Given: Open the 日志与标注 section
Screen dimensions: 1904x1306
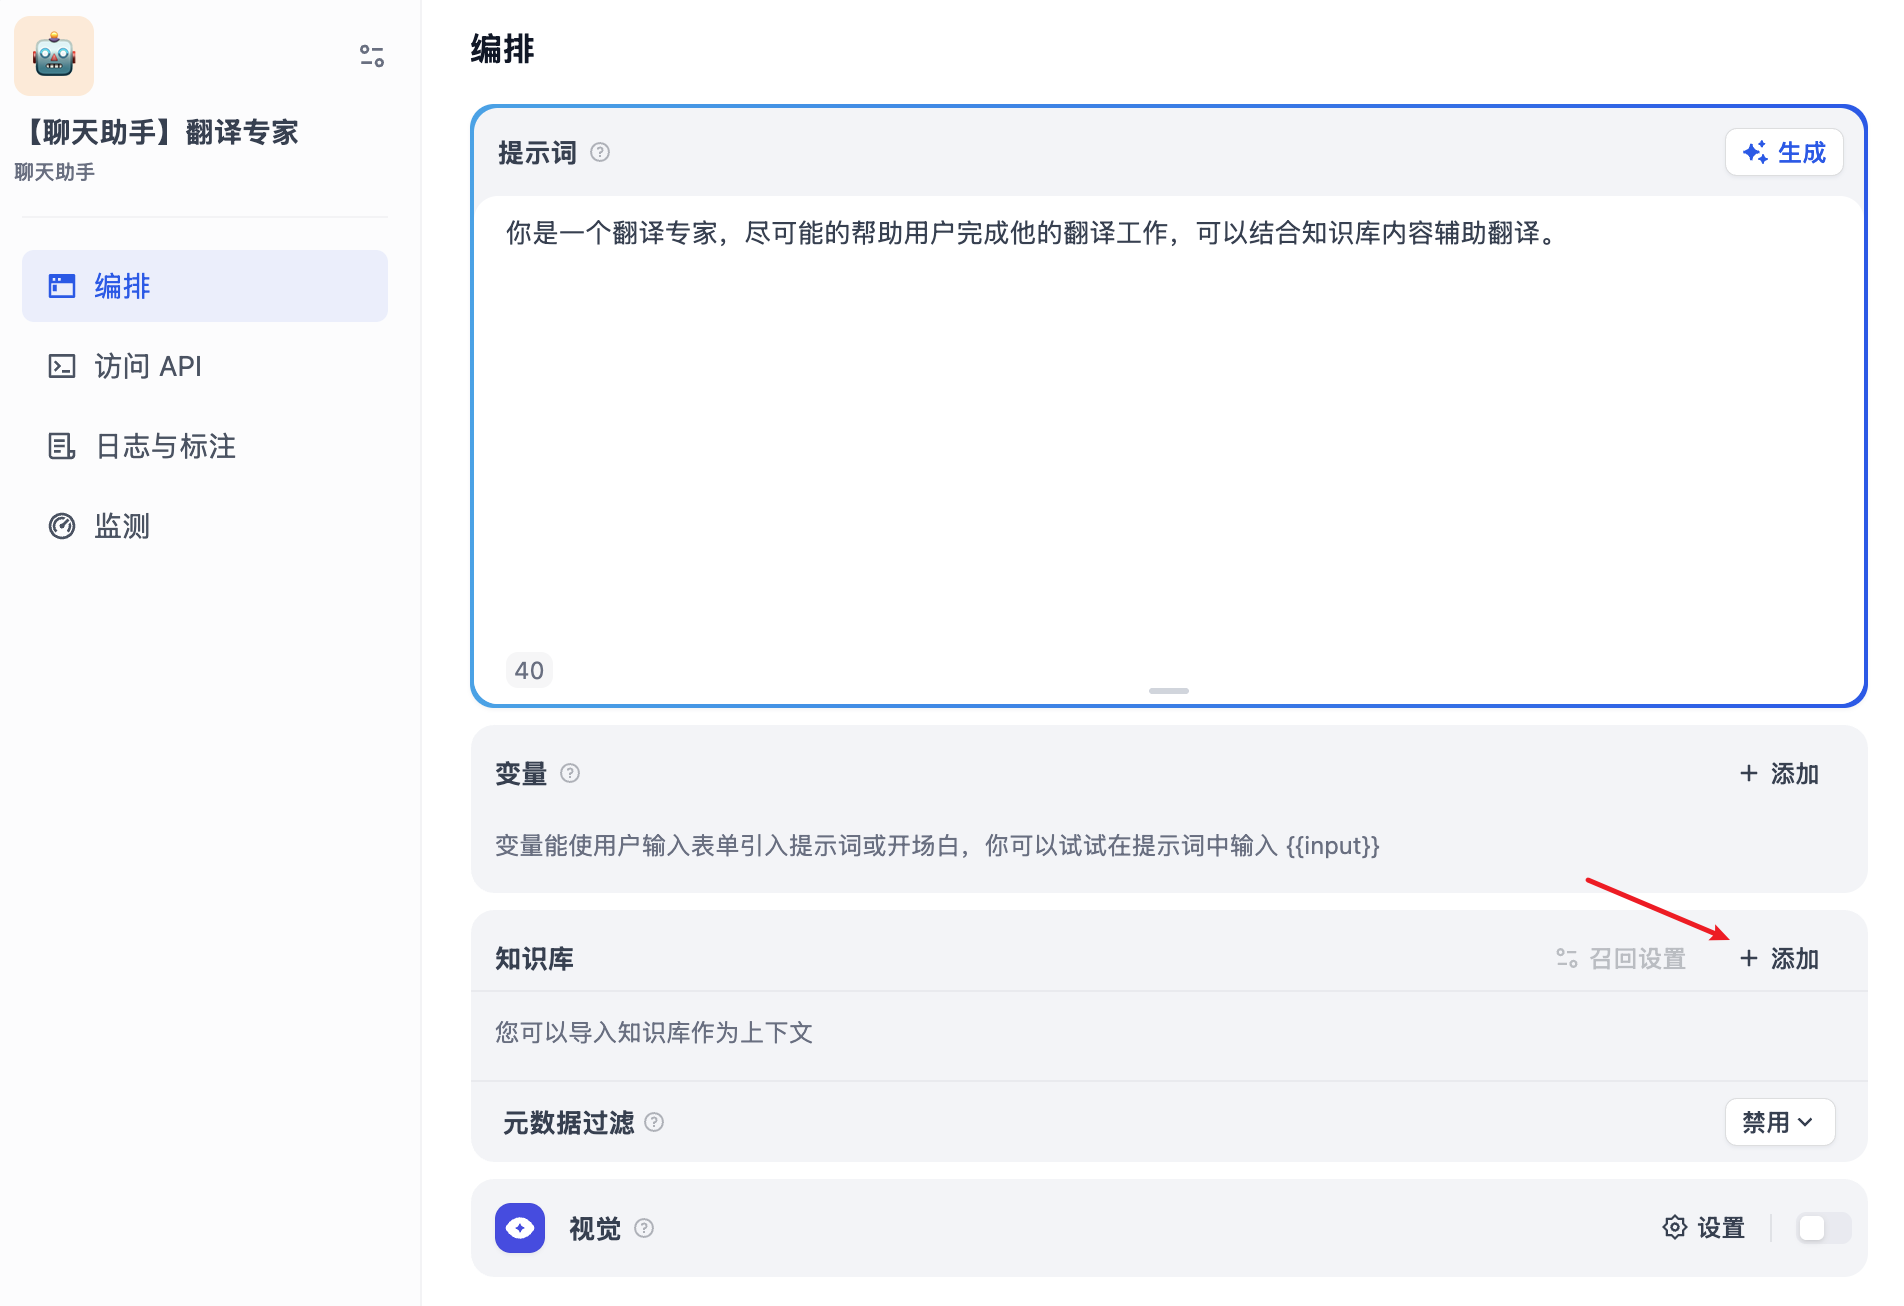Looking at the screenshot, I should [x=164, y=446].
